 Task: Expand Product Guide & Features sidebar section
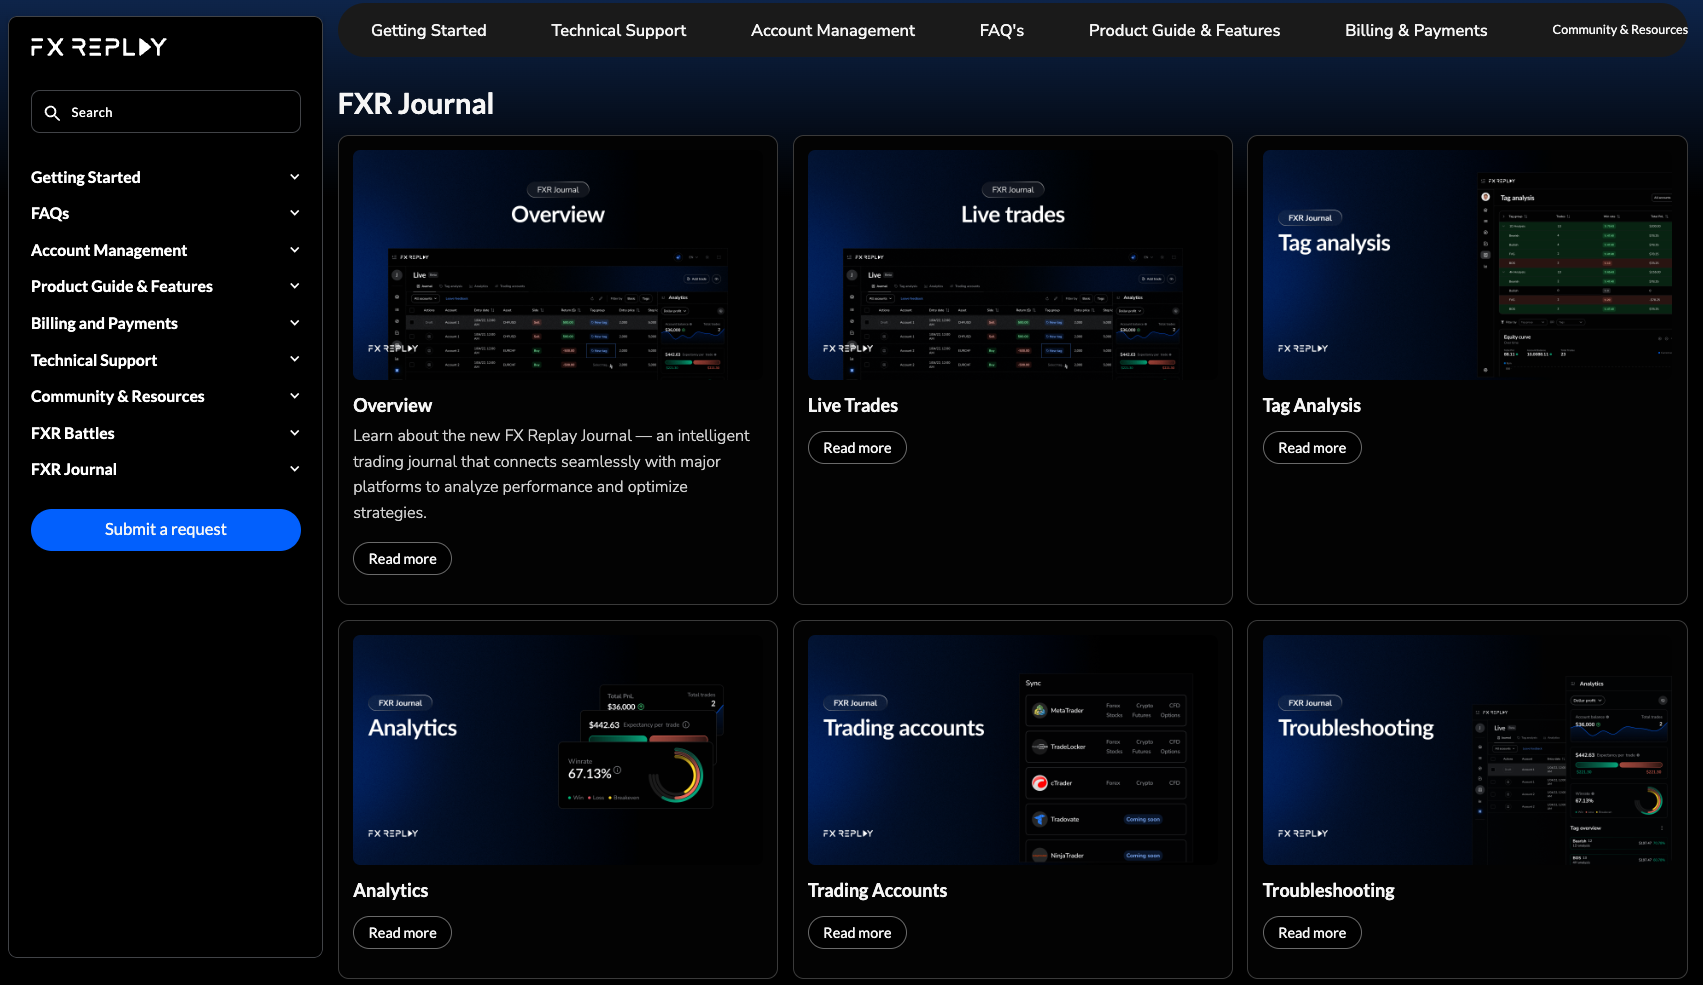pyautogui.click(x=294, y=286)
